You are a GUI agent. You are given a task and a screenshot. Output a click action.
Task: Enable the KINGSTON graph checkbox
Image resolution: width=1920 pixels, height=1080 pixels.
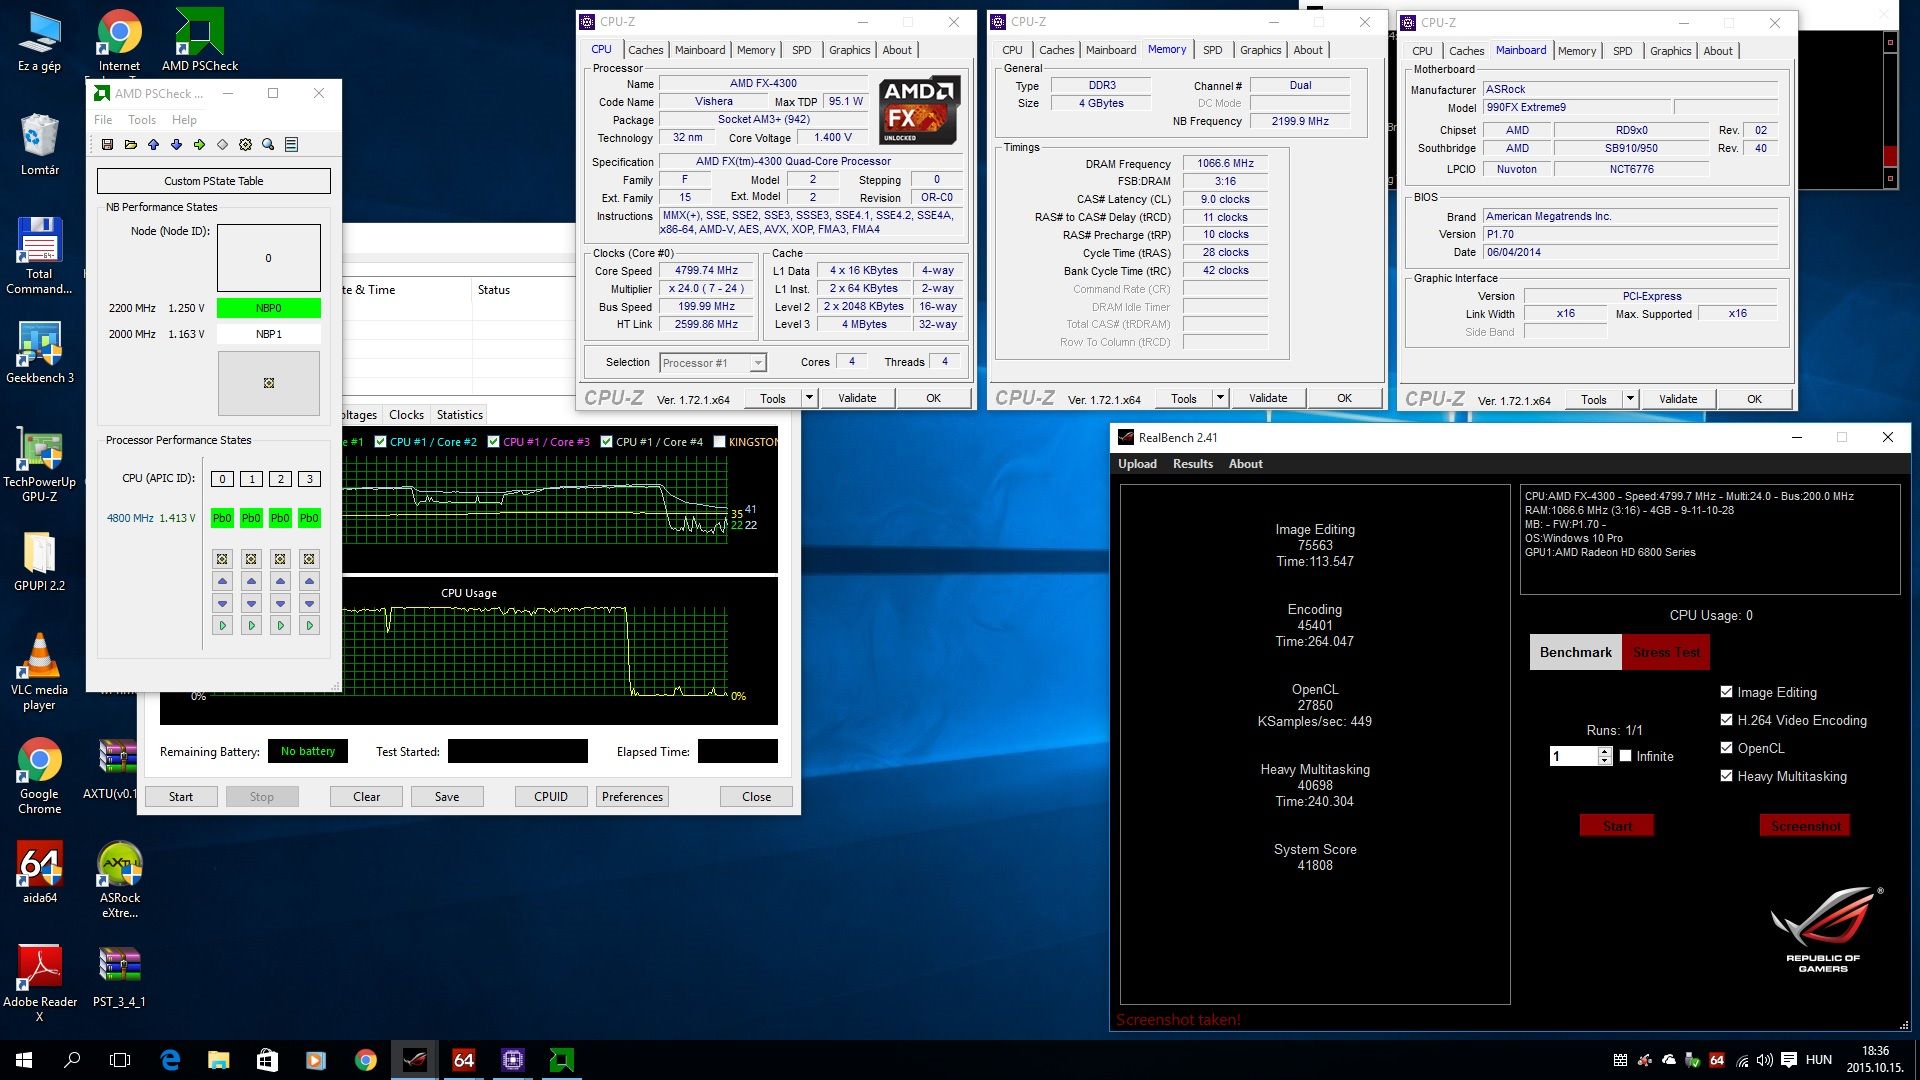719,442
